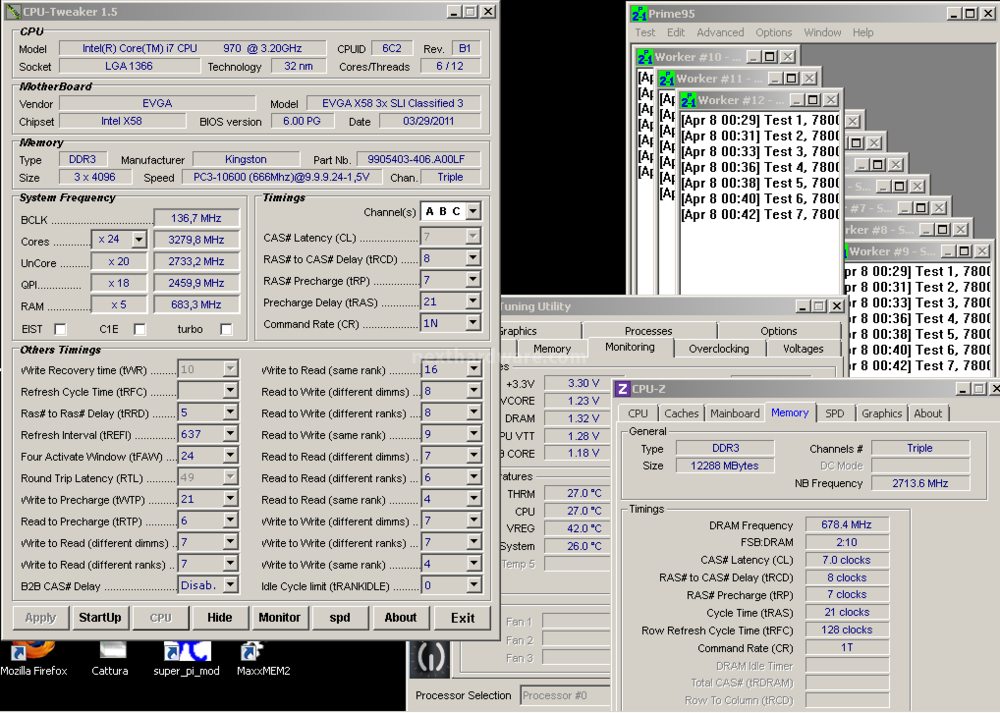Click the CPU-Tweaker title bar icon
Image resolution: width=1000 pixels, height=713 pixels.
(x=12, y=11)
